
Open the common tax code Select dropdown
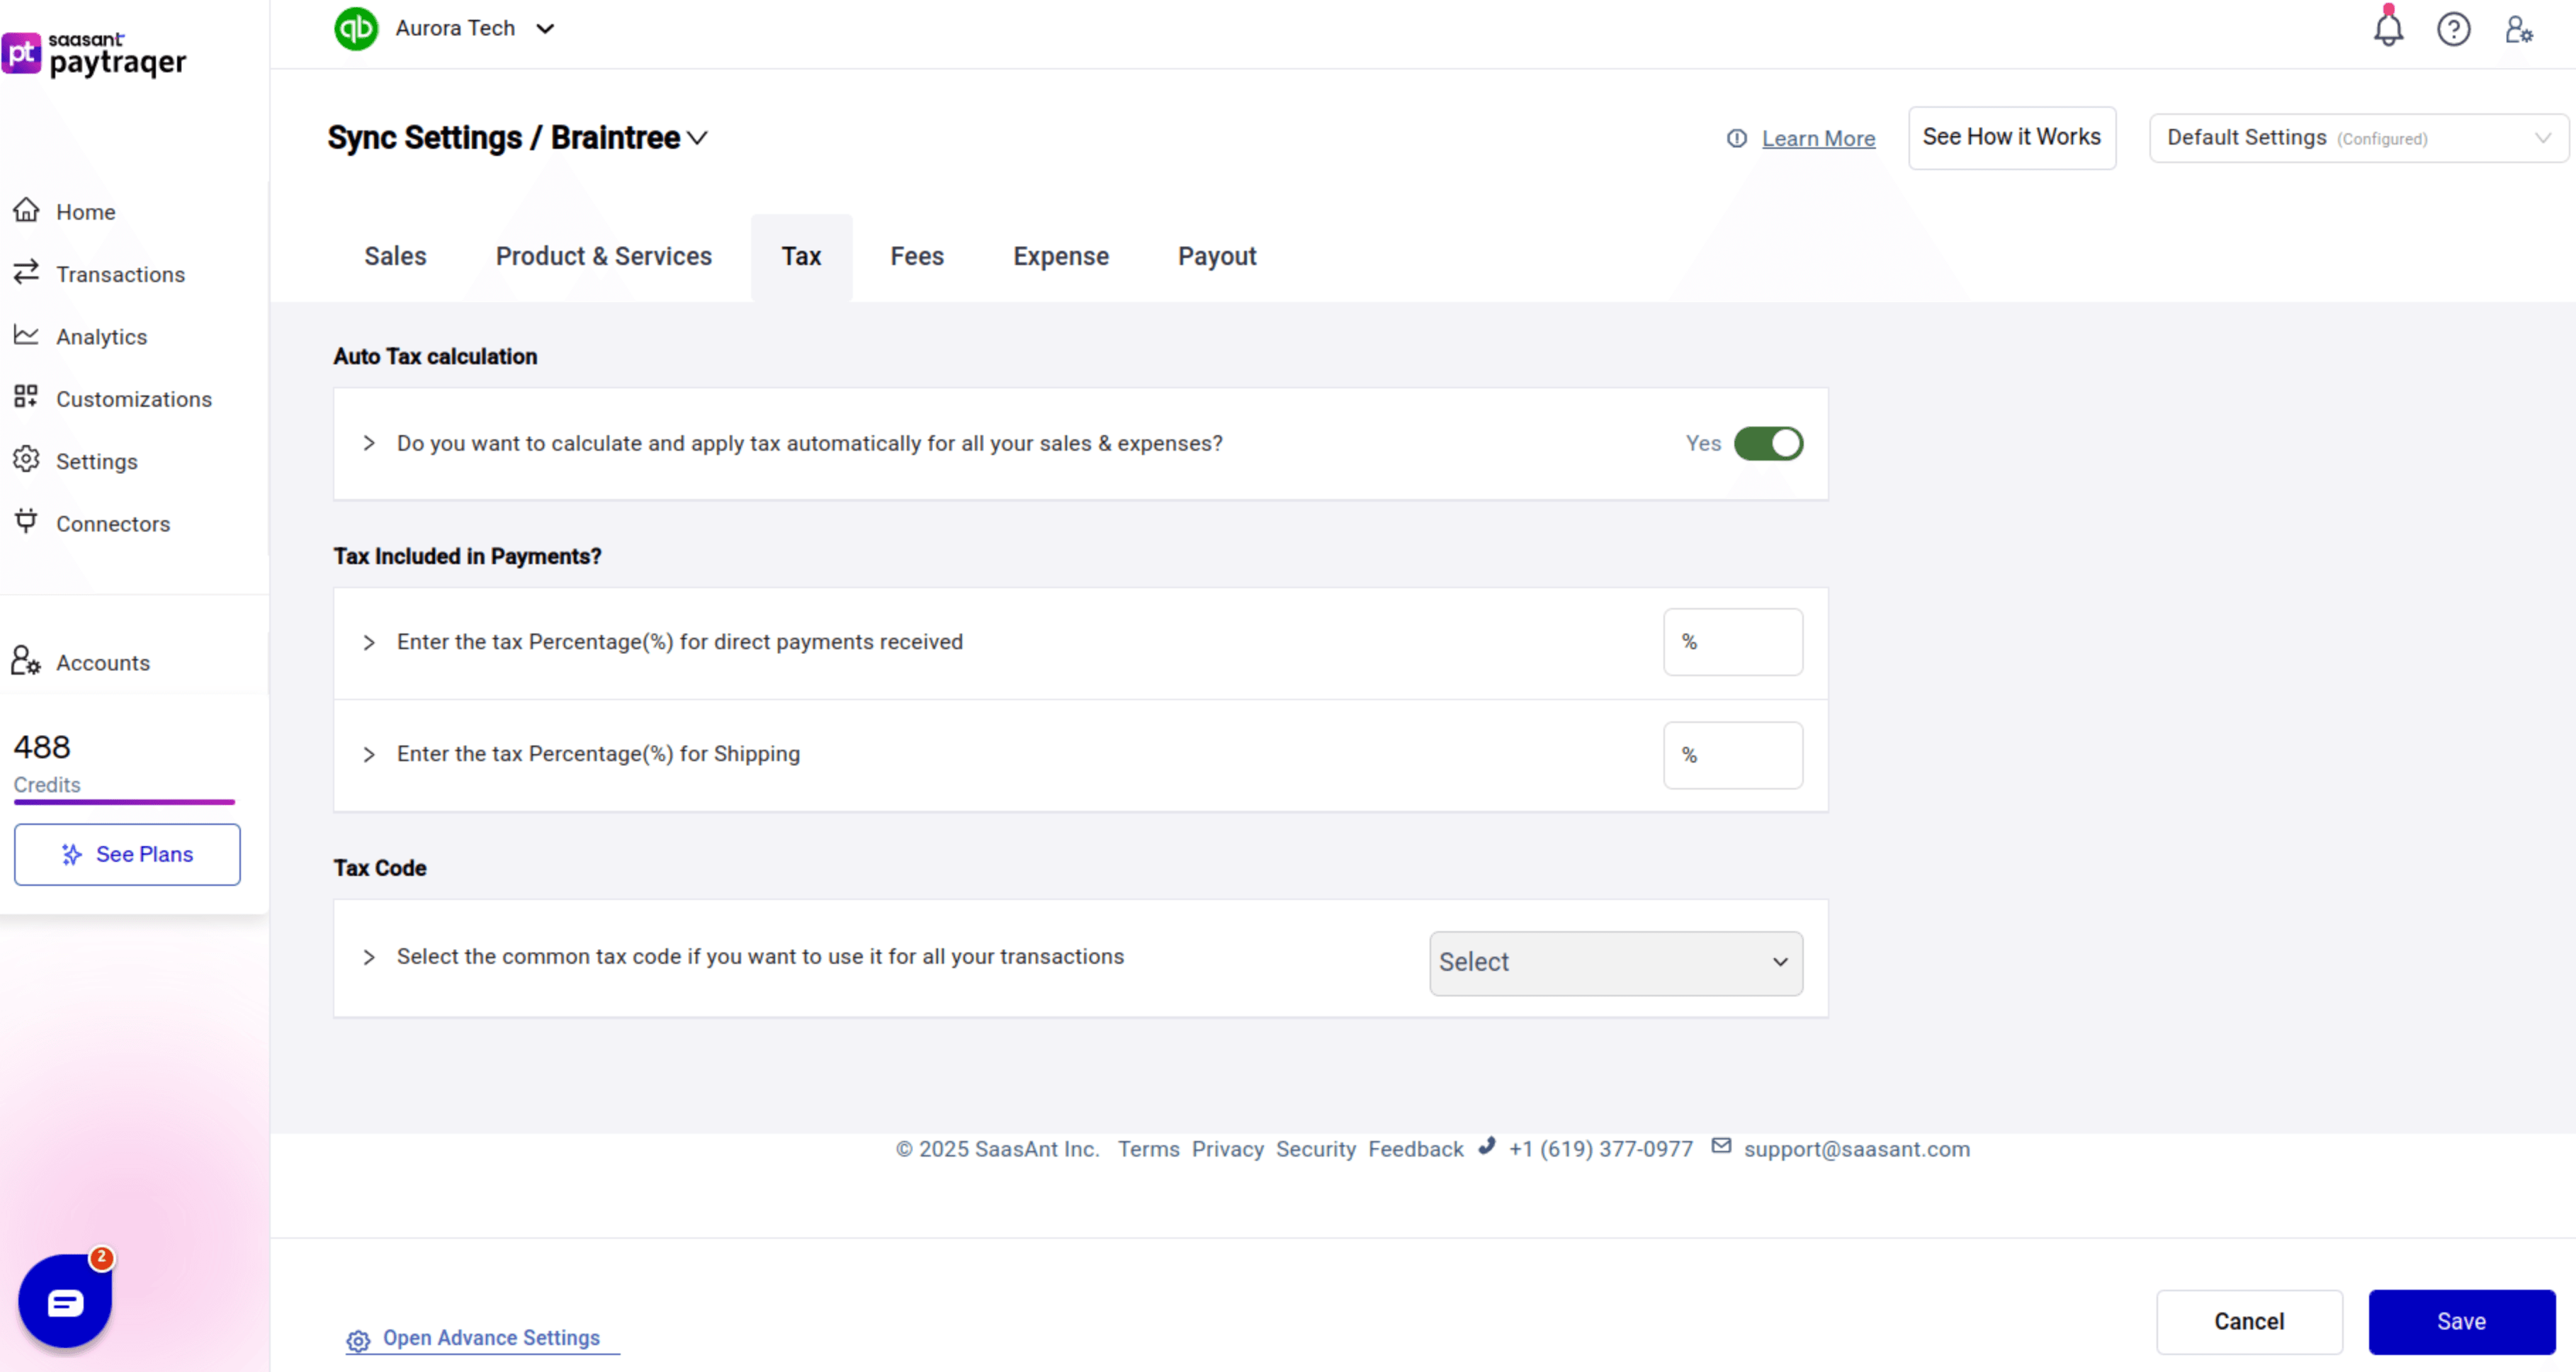pyautogui.click(x=1614, y=962)
